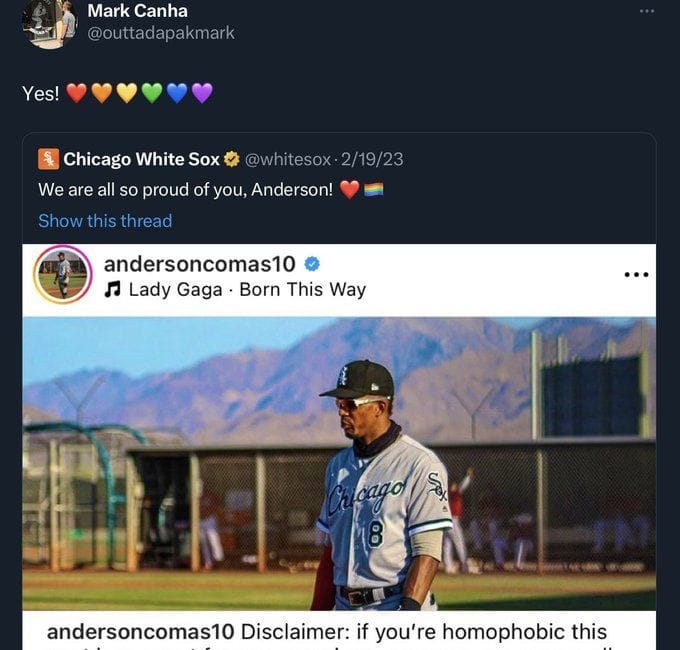Open the tweet's three-dot options menu
The width and height of the screenshot is (680, 650).
[x=647, y=11]
